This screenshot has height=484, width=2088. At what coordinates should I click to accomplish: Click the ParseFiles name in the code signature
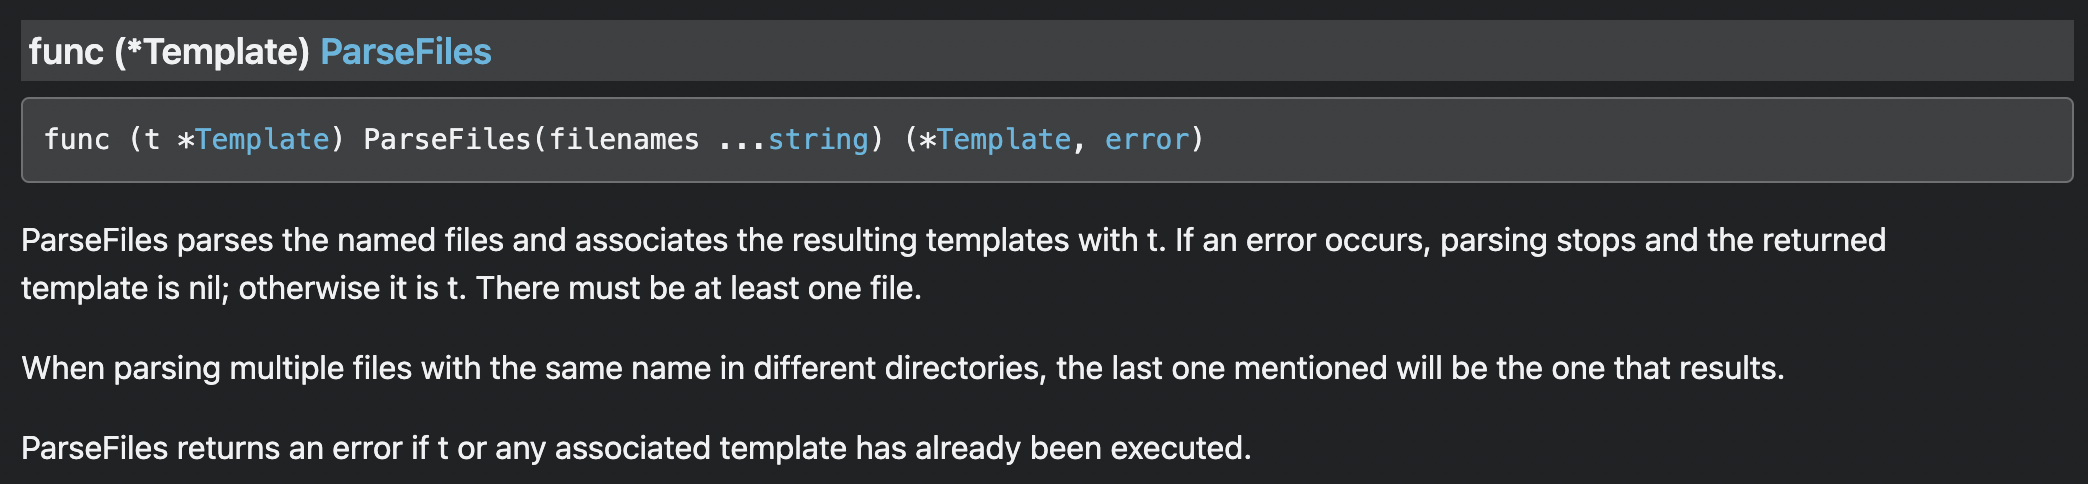447,140
